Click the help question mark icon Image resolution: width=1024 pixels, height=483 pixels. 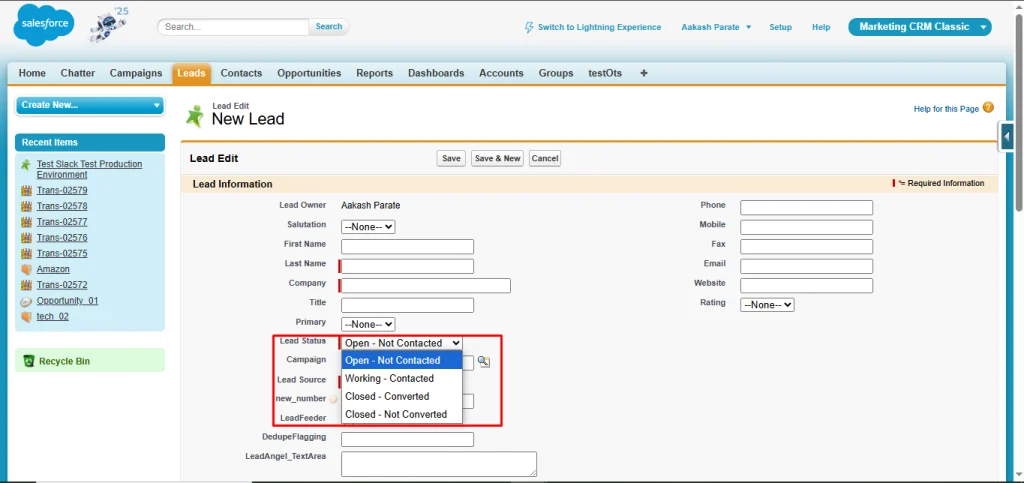pyautogui.click(x=988, y=108)
